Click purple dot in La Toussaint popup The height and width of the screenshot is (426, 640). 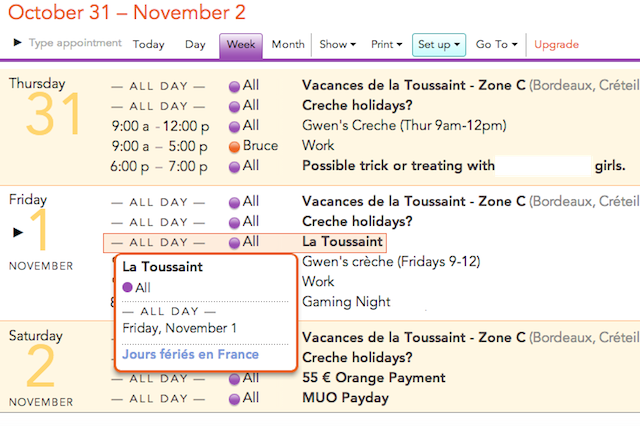[x=128, y=288]
